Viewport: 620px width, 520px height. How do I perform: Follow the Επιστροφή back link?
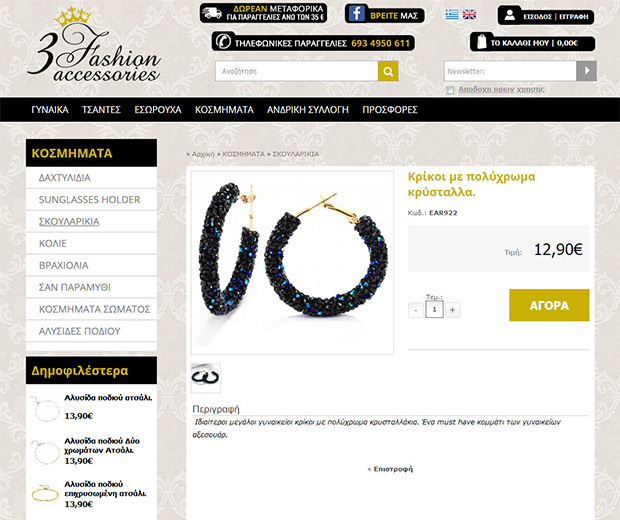tap(390, 469)
